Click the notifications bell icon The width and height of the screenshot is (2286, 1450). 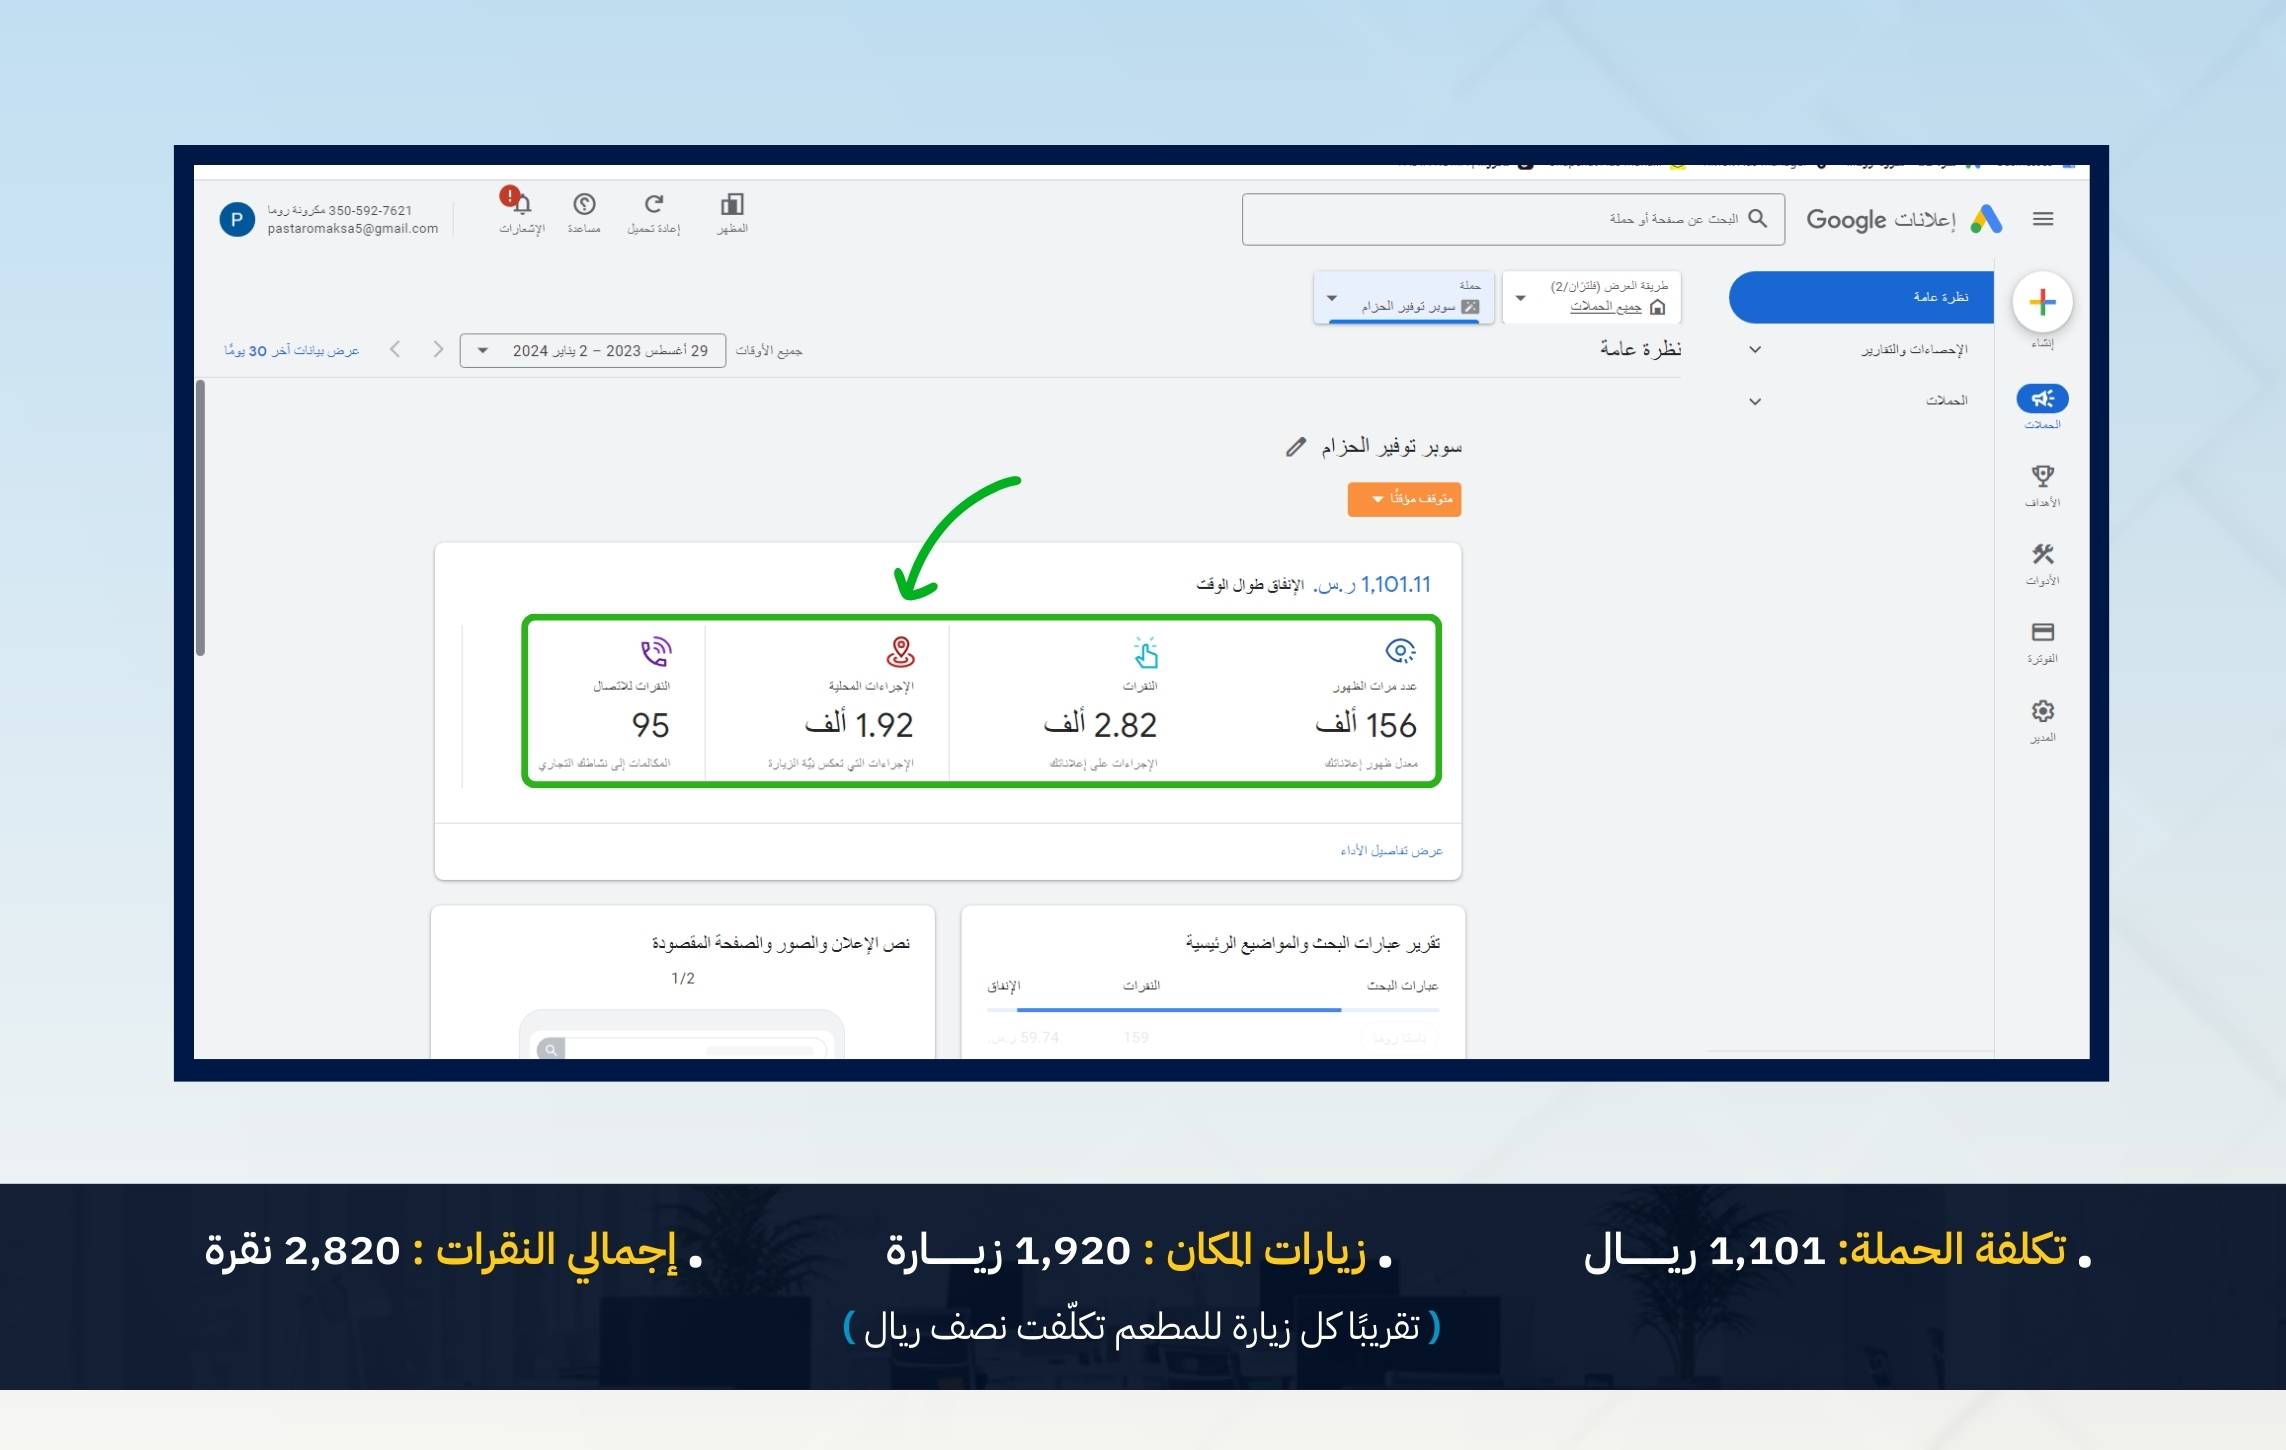click(522, 206)
